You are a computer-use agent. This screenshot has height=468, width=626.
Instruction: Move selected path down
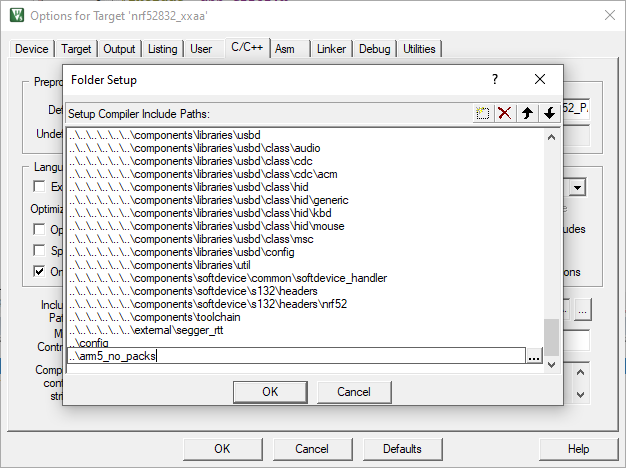(549, 113)
